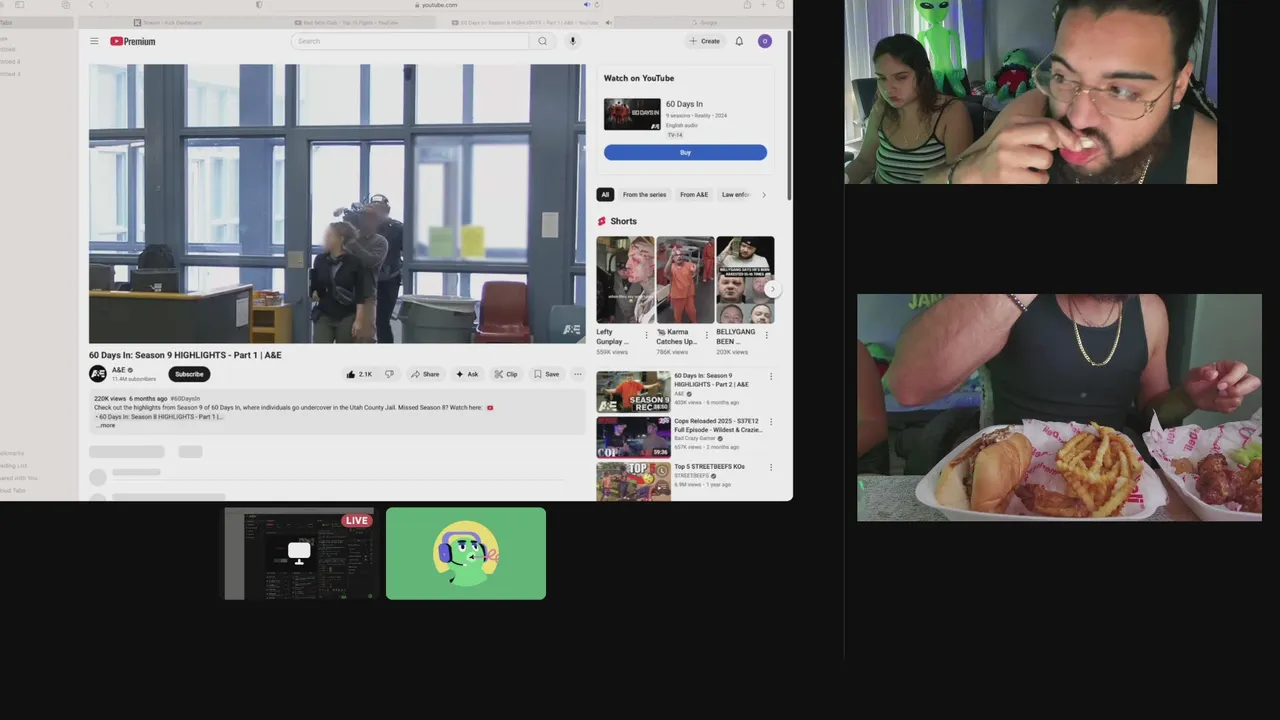This screenshot has width=1280, height=720.
Task: Open a new Safari tab with plus
Action: pyautogui.click(x=764, y=5)
